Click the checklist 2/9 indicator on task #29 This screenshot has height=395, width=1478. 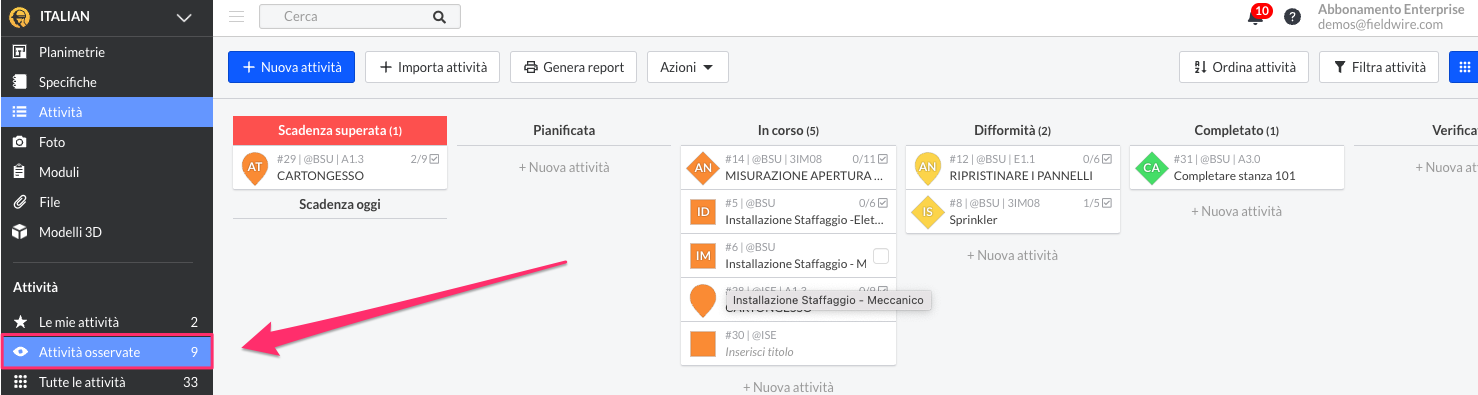tap(425, 158)
